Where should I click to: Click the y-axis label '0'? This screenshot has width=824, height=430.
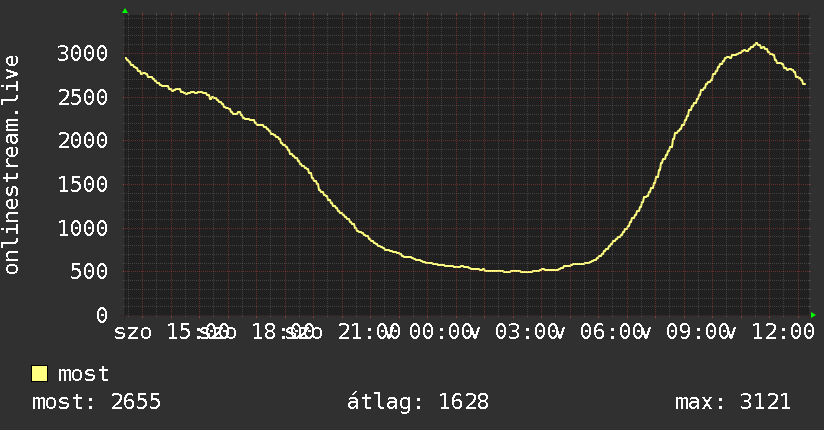click(x=102, y=315)
